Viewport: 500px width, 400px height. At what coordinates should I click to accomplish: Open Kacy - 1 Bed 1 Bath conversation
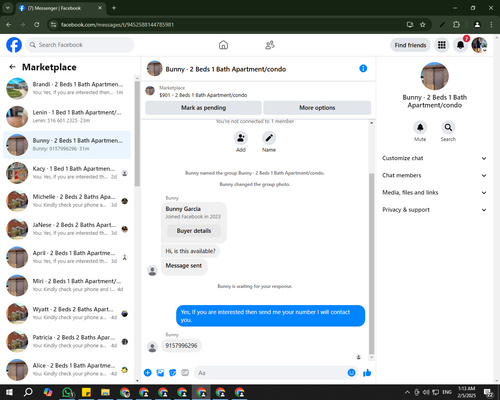[x=67, y=173]
